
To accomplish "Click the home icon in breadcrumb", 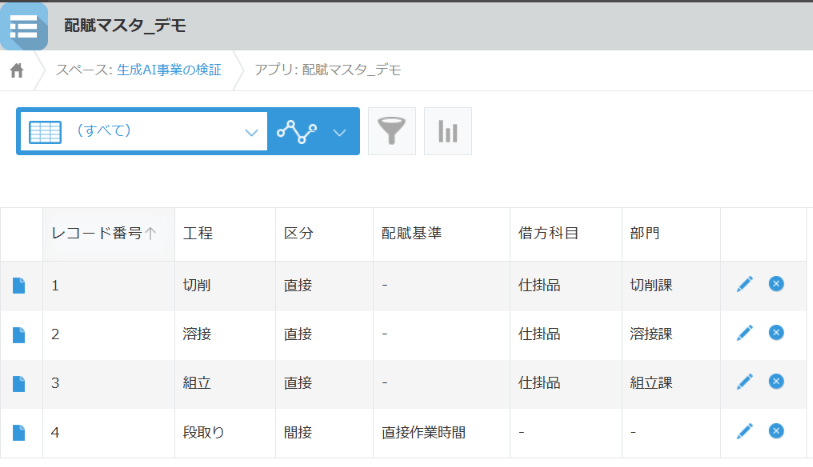I will (x=17, y=70).
